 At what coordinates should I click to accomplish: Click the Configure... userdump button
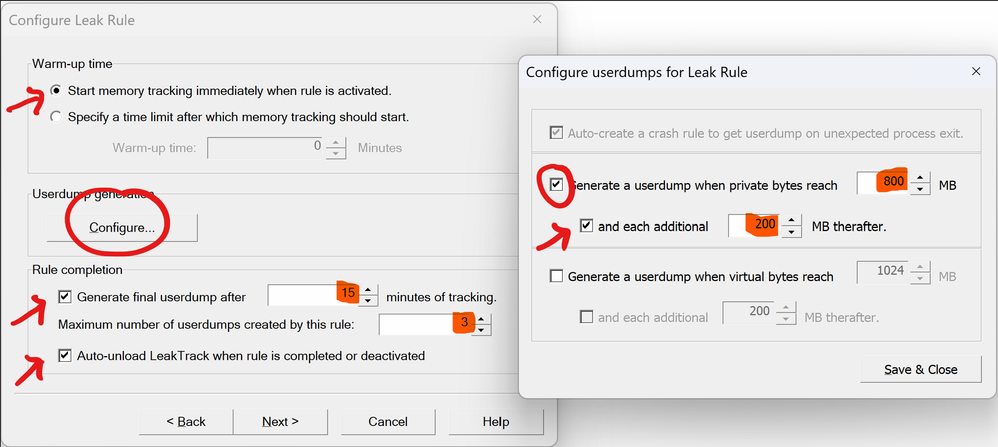coord(122,228)
